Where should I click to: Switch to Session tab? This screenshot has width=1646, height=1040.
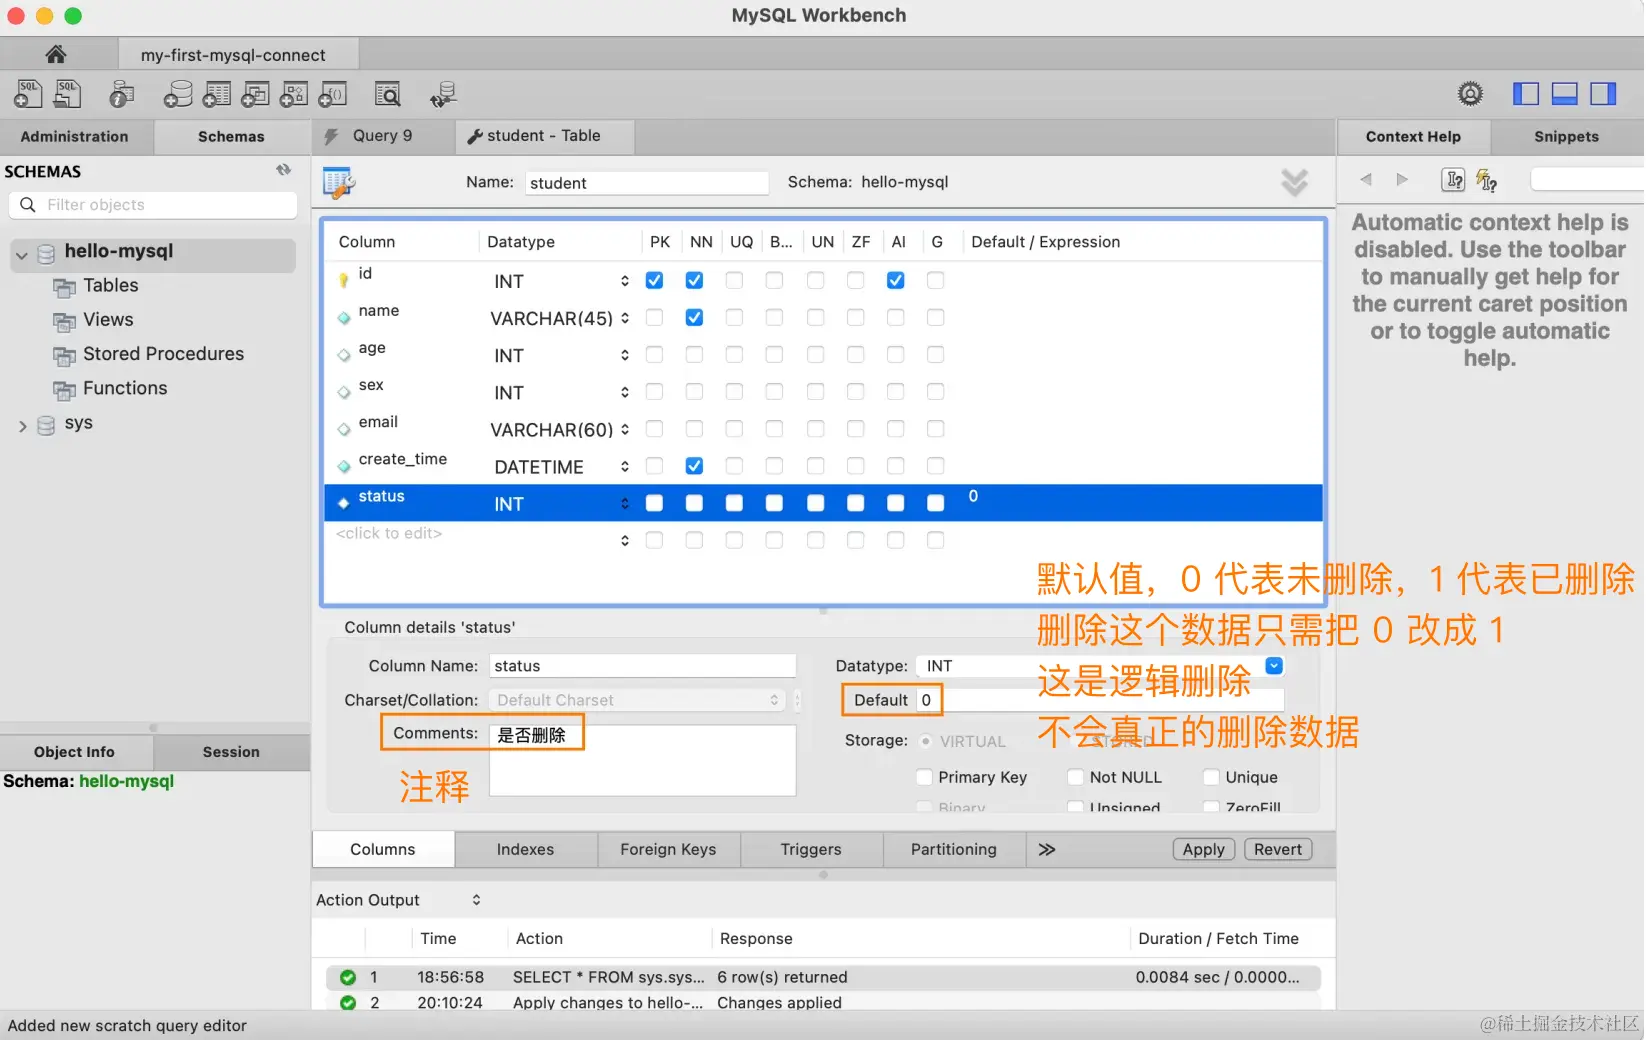[x=231, y=752]
